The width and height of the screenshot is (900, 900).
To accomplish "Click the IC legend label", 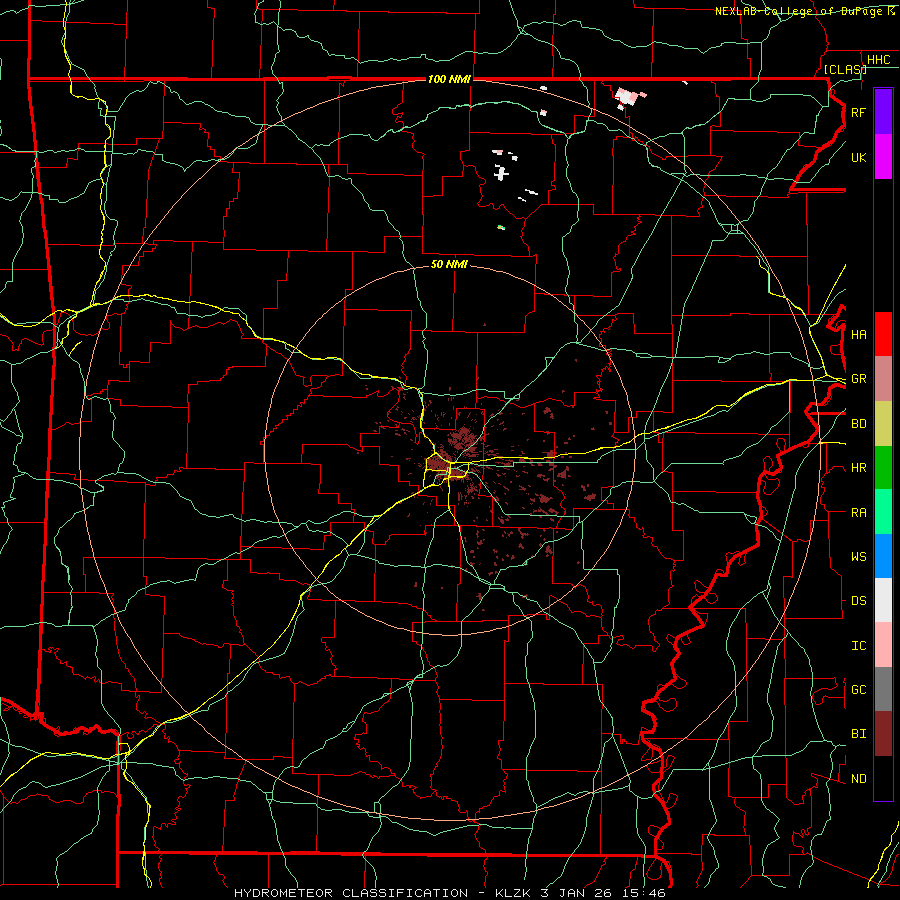I will click(x=858, y=646).
